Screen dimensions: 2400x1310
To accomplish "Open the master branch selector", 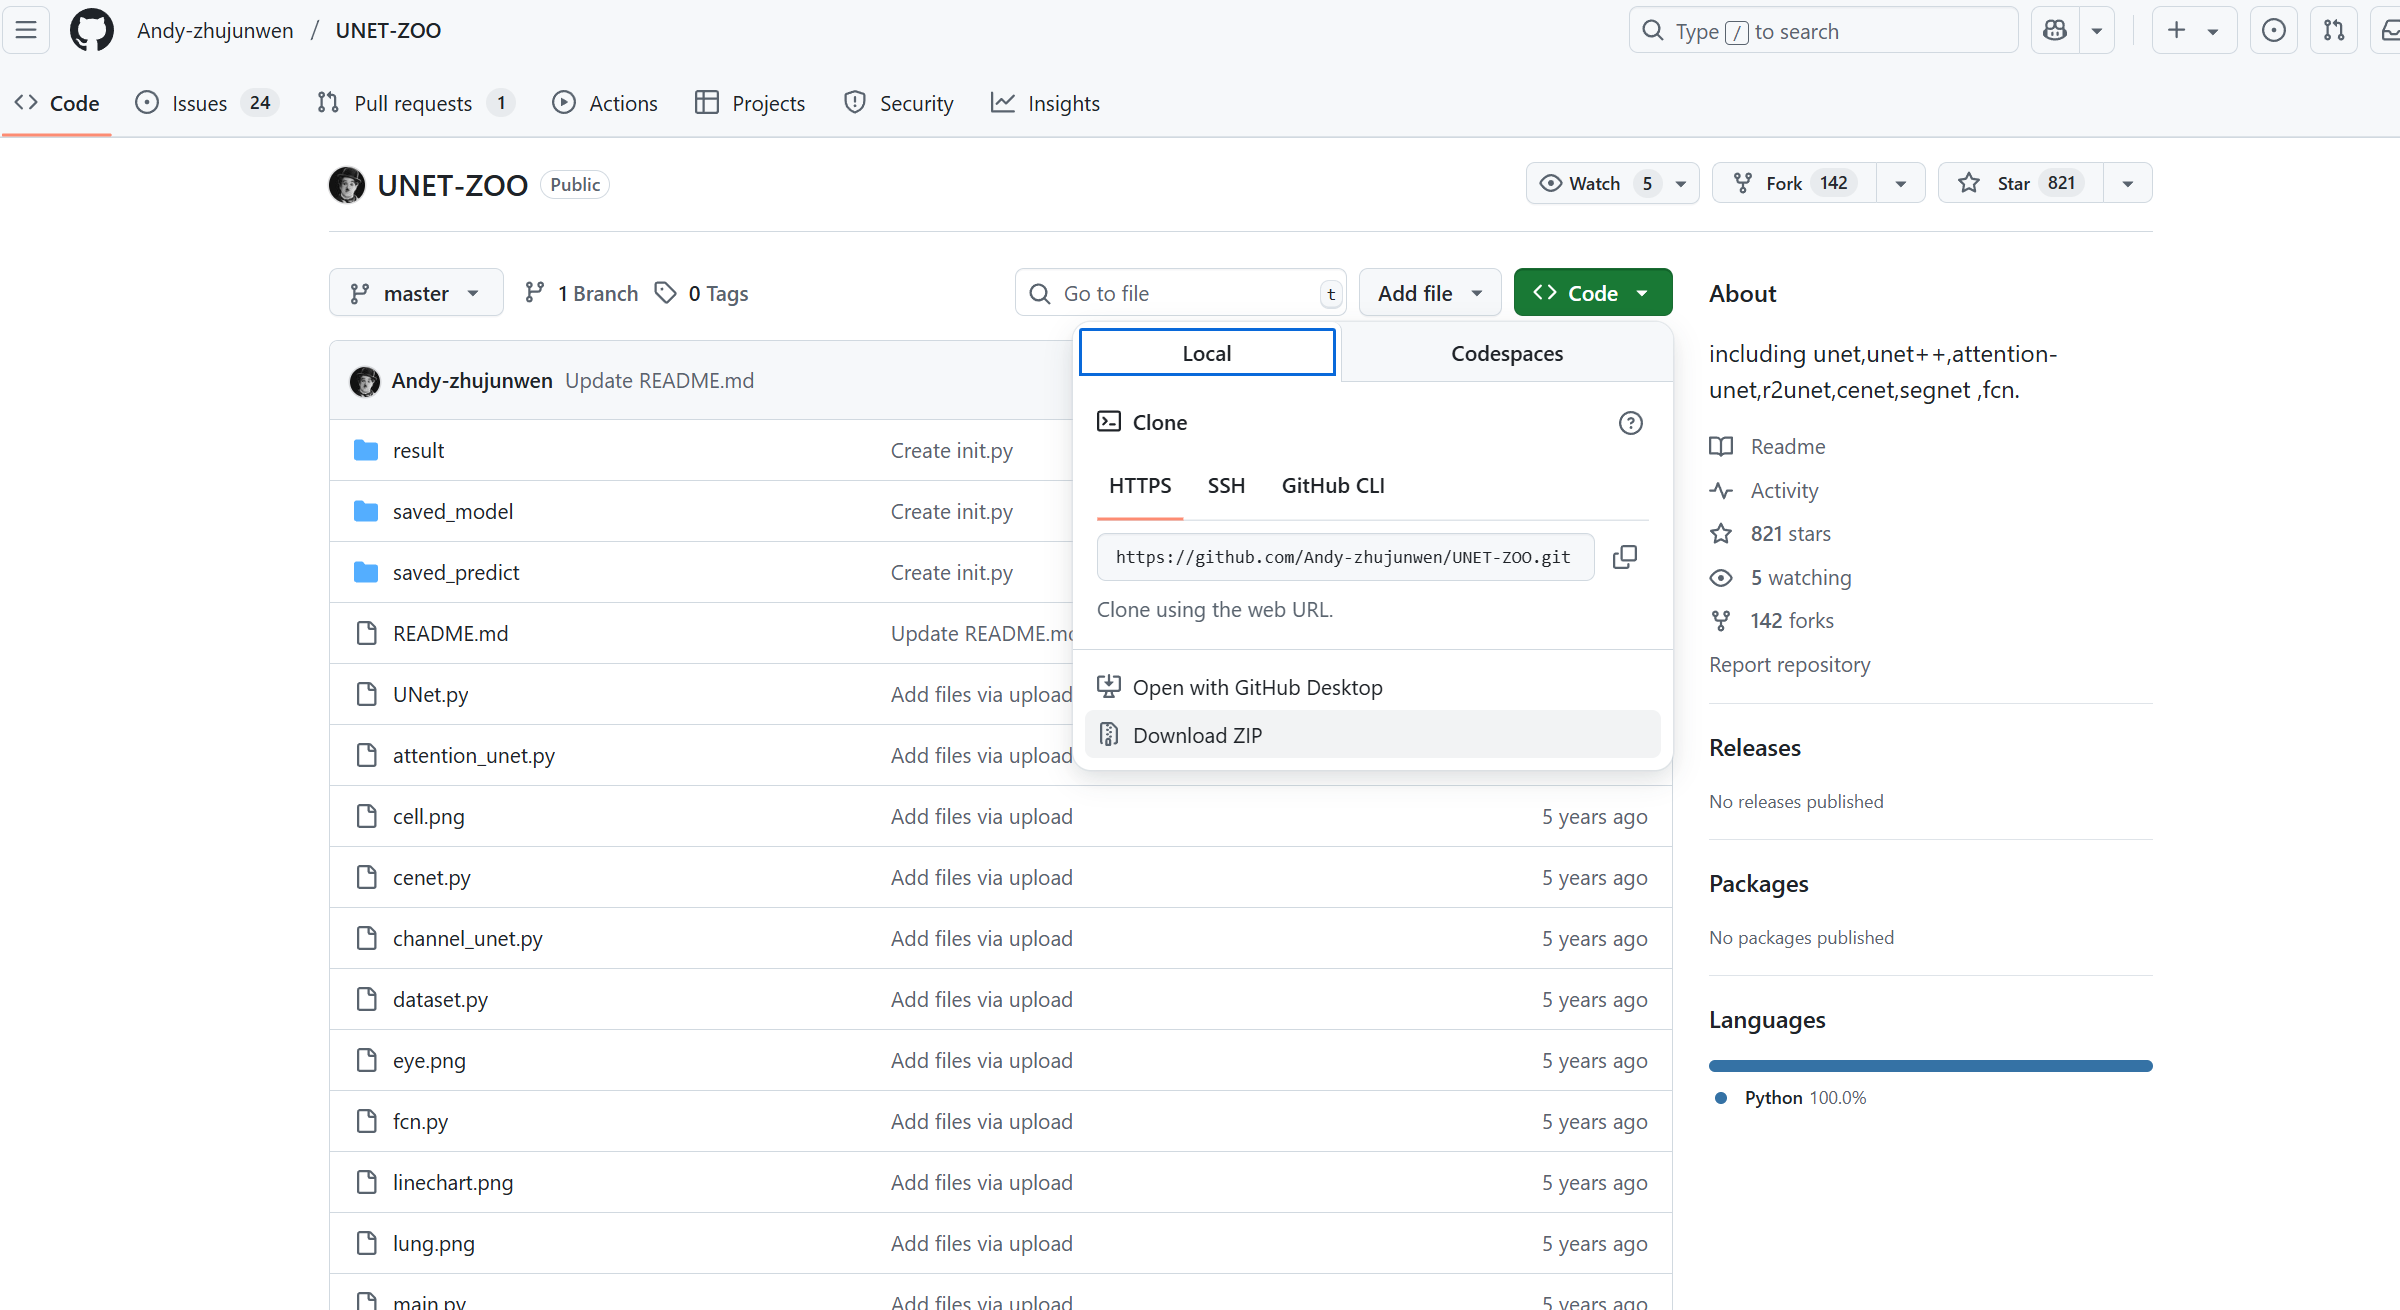I will pos(416,293).
